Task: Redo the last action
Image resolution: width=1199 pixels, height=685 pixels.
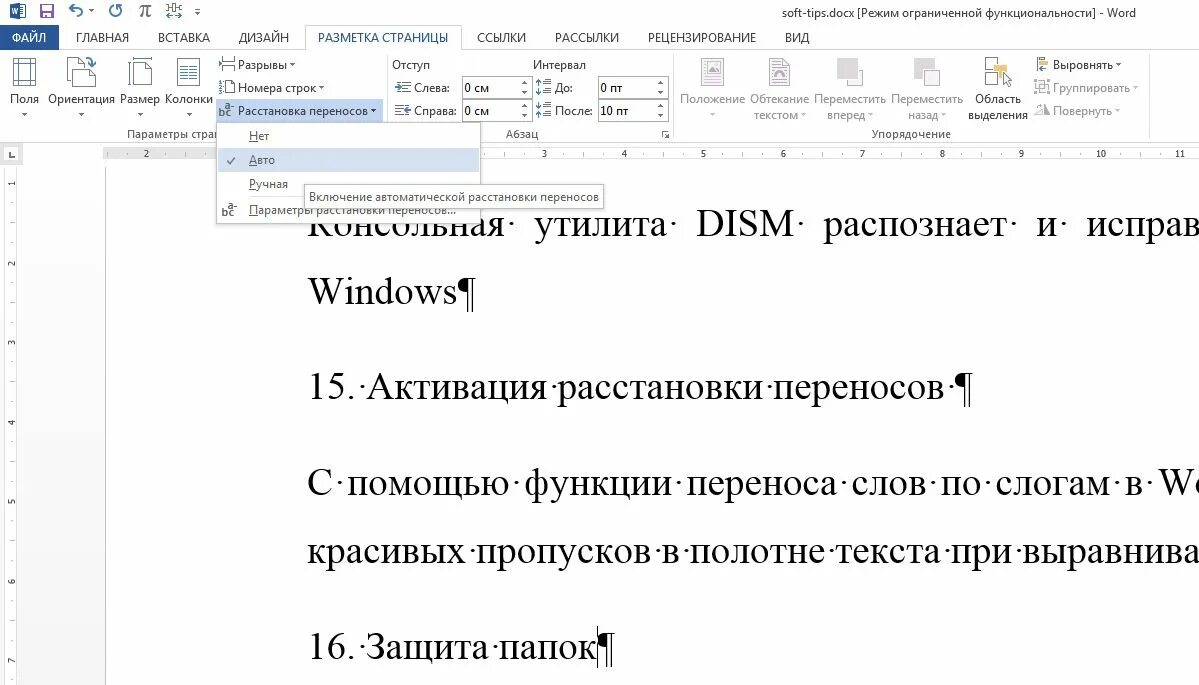Action: click(115, 11)
